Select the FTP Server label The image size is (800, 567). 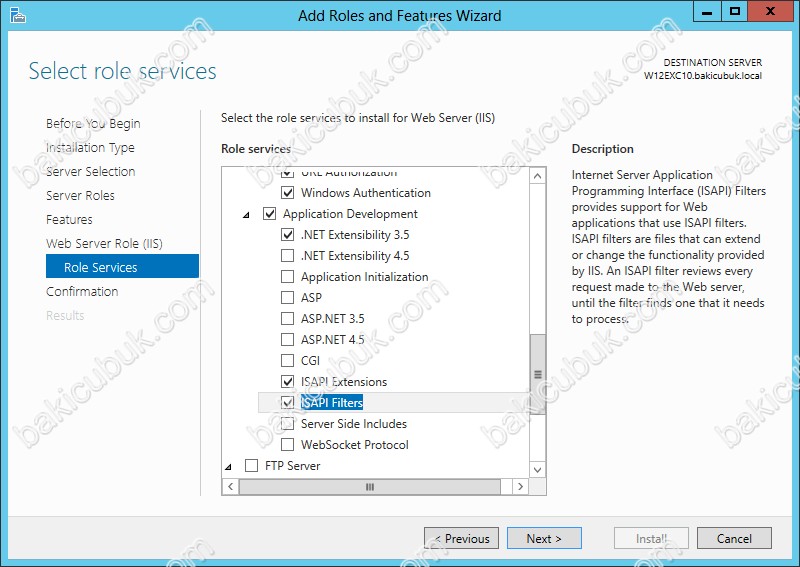tap(292, 465)
